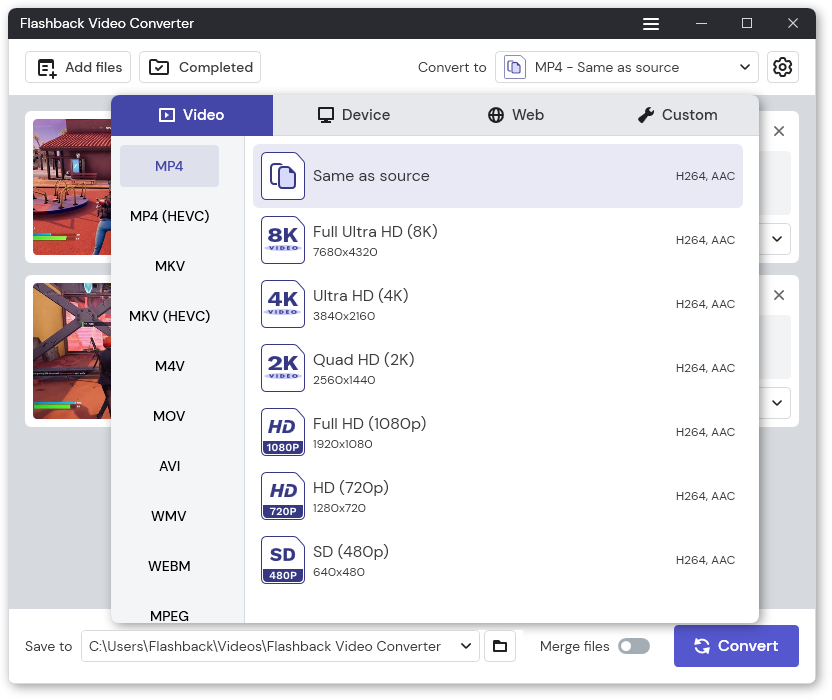Click the Add files button label
This screenshot has height=700, width=832.
[x=93, y=67]
